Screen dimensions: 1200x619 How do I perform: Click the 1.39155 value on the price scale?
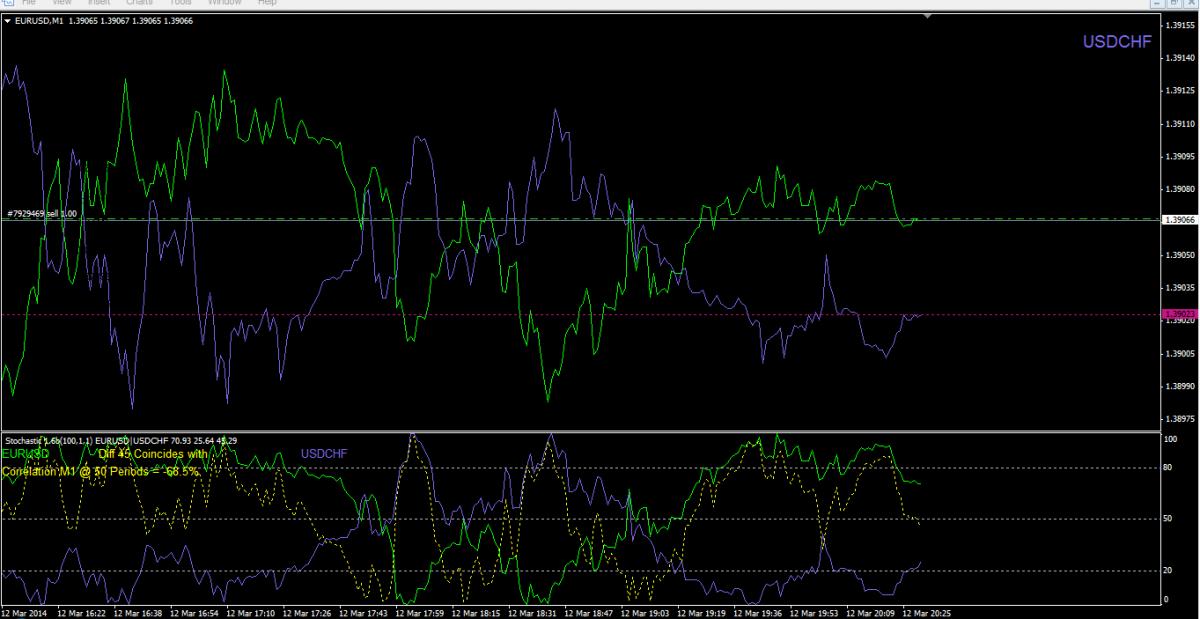tap(1180, 26)
